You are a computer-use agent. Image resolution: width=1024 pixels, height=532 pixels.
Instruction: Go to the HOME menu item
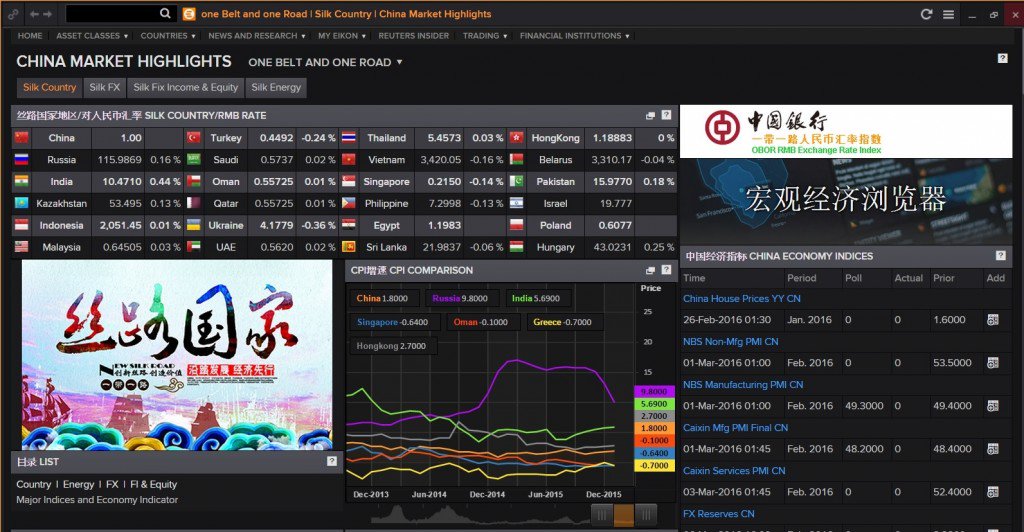point(30,36)
